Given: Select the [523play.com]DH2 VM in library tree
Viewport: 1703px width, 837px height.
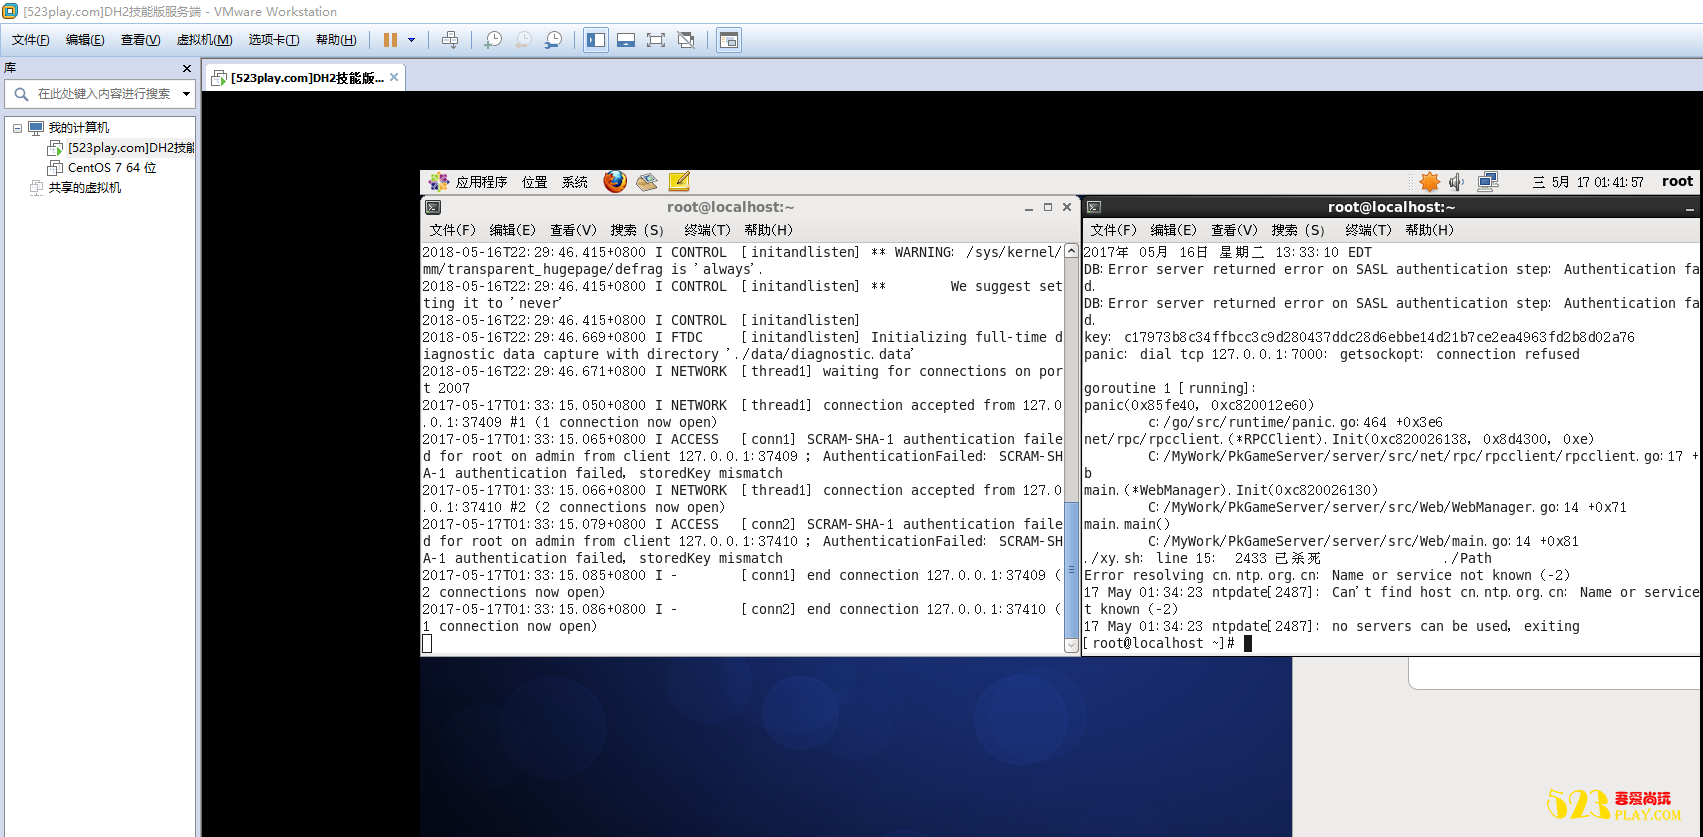Looking at the screenshot, I should (x=131, y=148).
